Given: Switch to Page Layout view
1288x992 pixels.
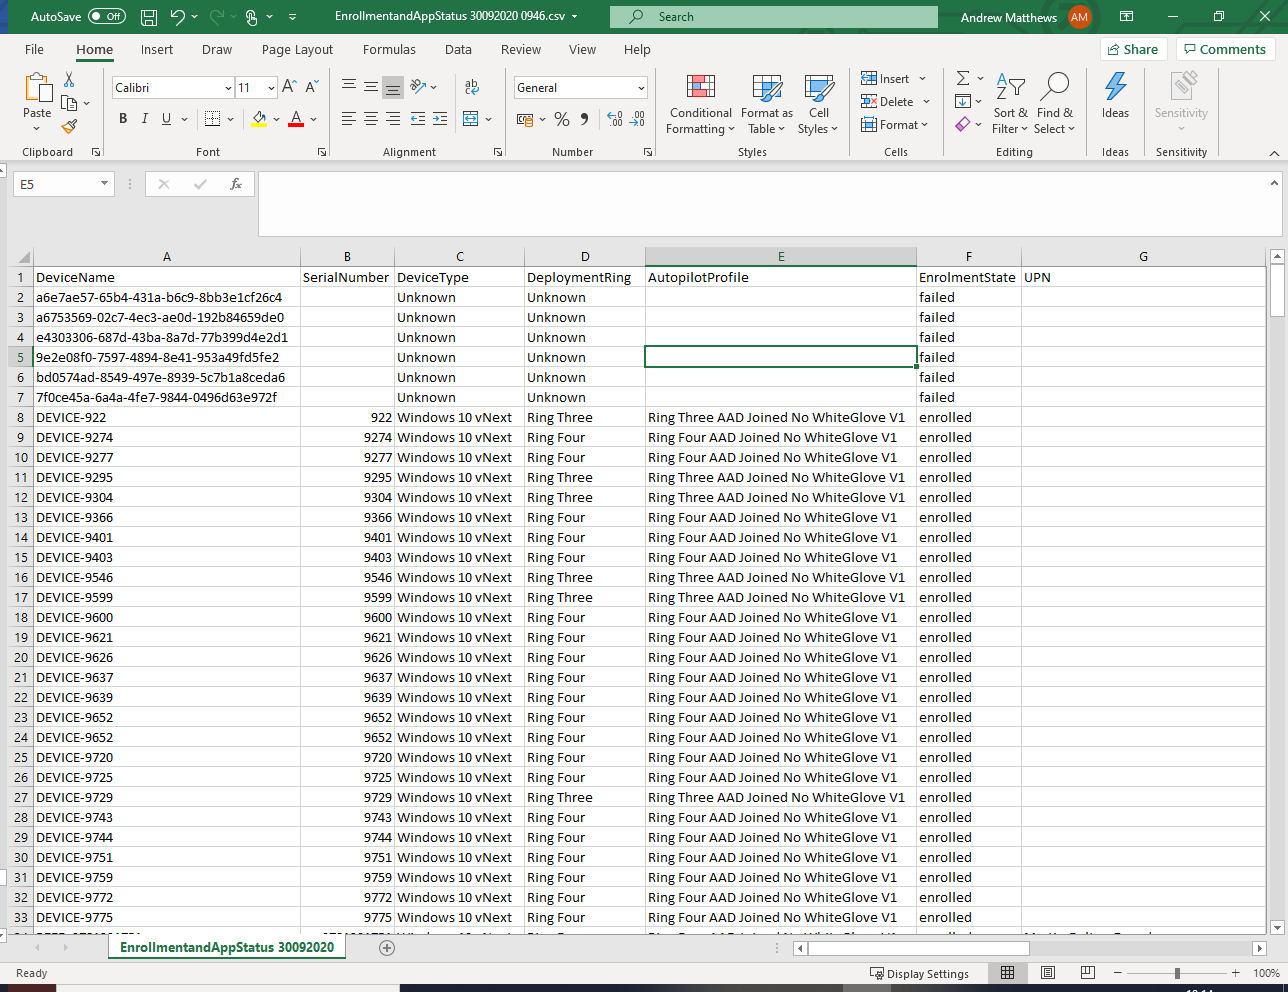Looking at the screenshot, I should 1048,973.
